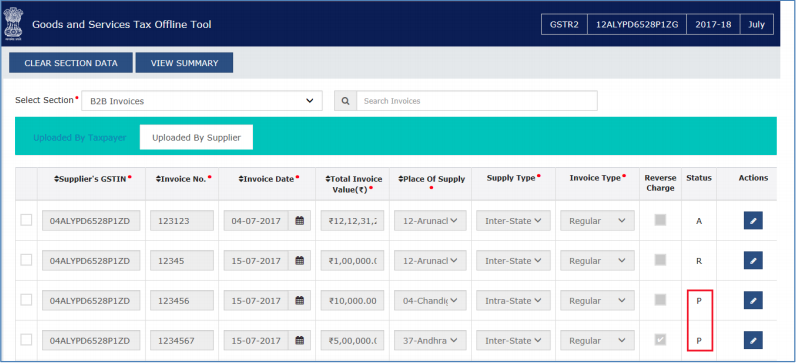The width and height of the screenshot is (798, 363).
Task: Tick the row checkbox for invoice 1234567
Action: pos(26,339)
